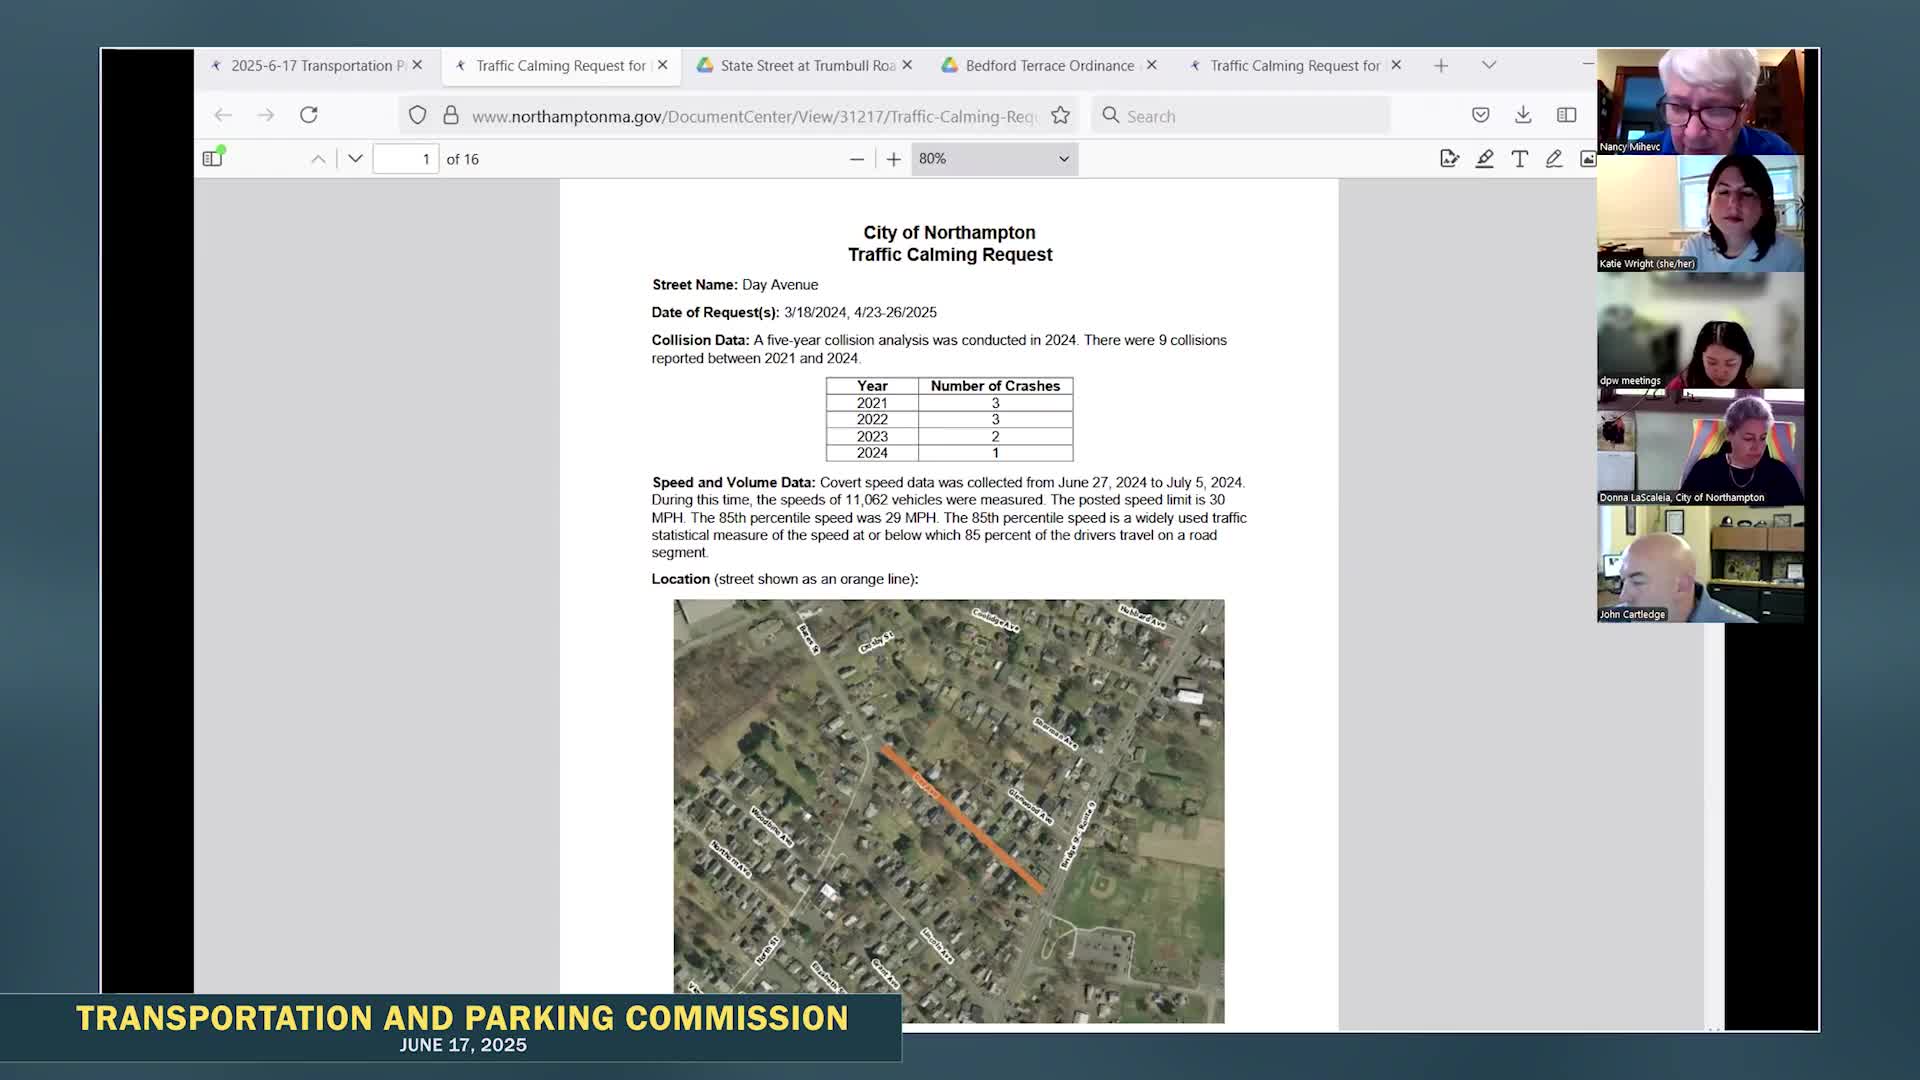The width and height of the screenshot is (1920, 1080).
Task: Select the PDF text annotation tool
Action: pos(1520,159)
